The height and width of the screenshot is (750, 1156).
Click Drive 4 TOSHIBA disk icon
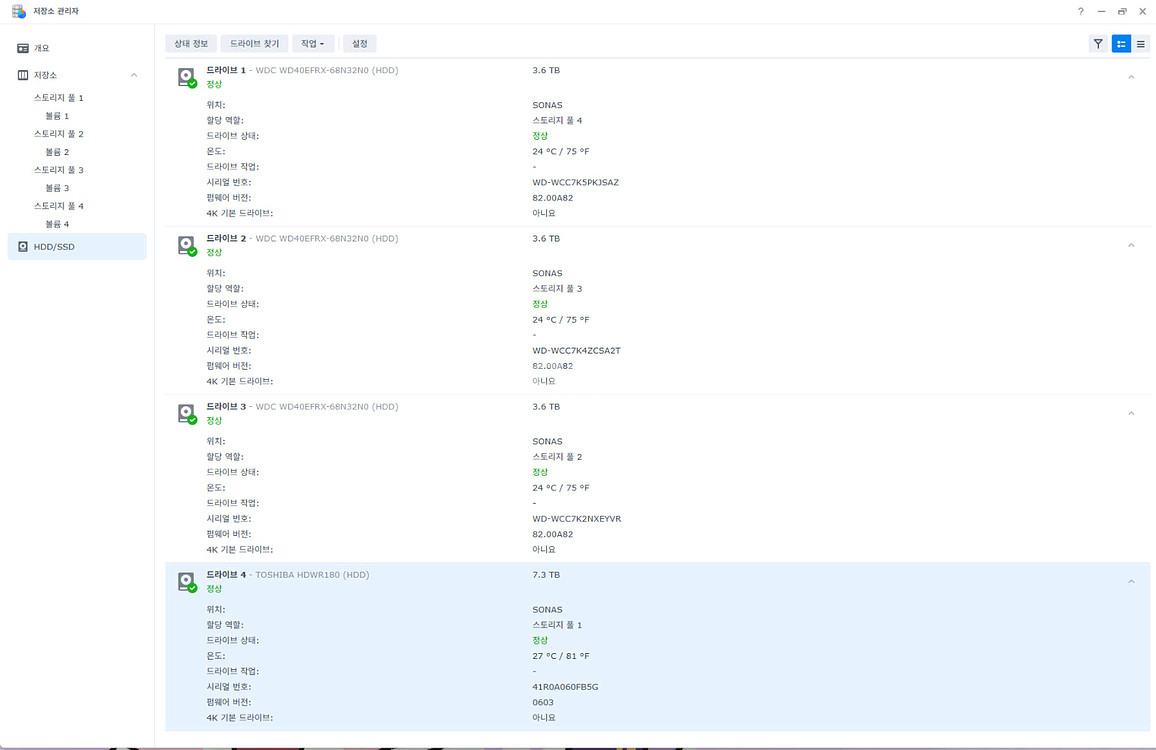point(186,581)
